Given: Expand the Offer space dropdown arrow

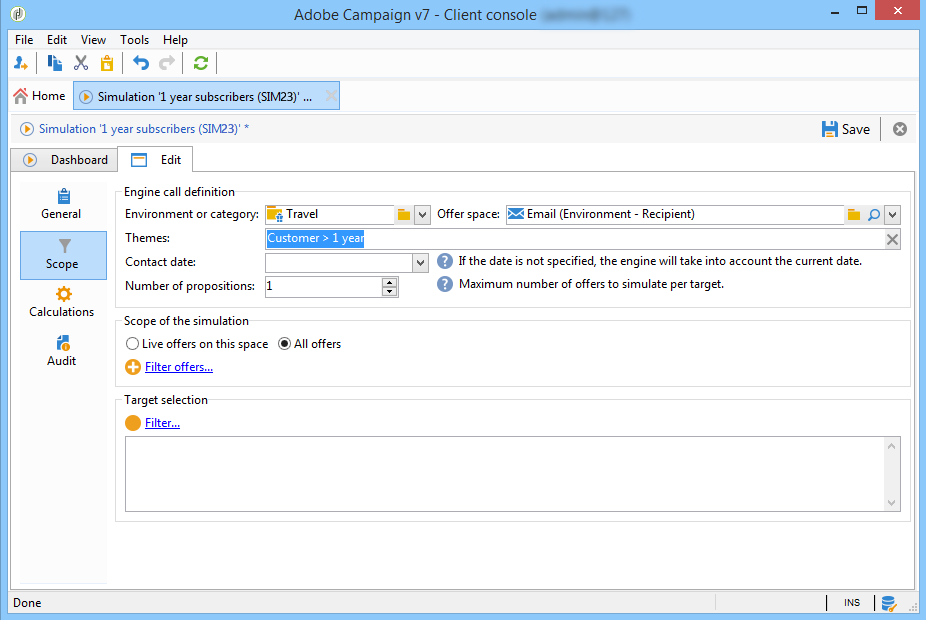Looking at the screenshot, I should [x=893, y=215].
